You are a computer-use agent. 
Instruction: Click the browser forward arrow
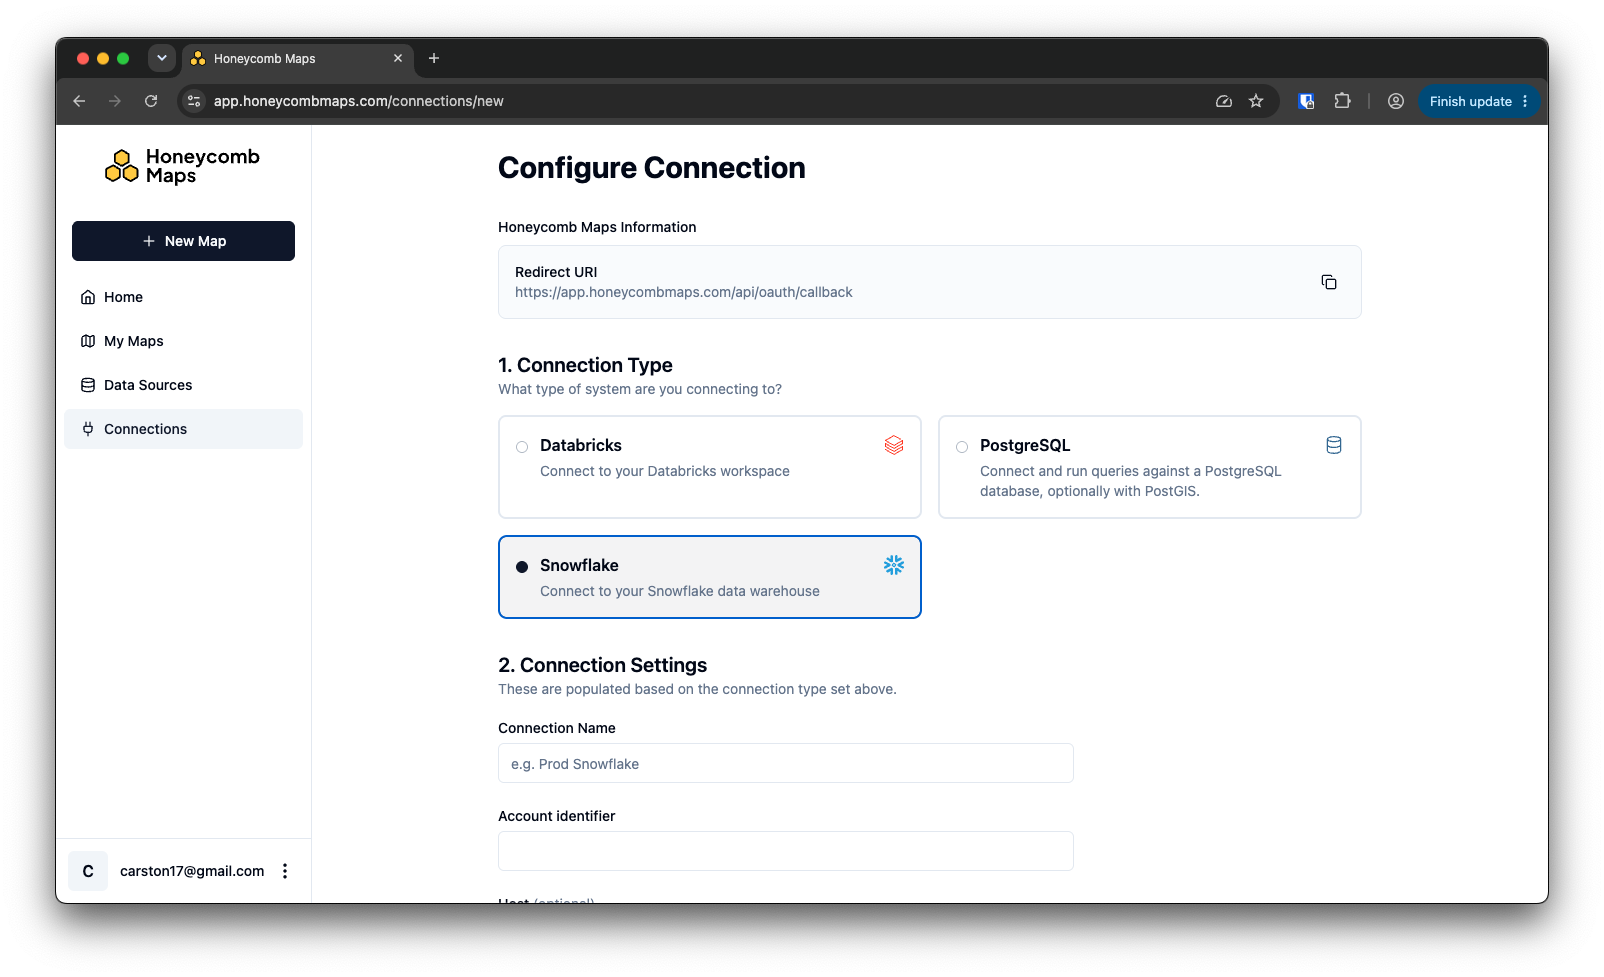tap(115, 101)
